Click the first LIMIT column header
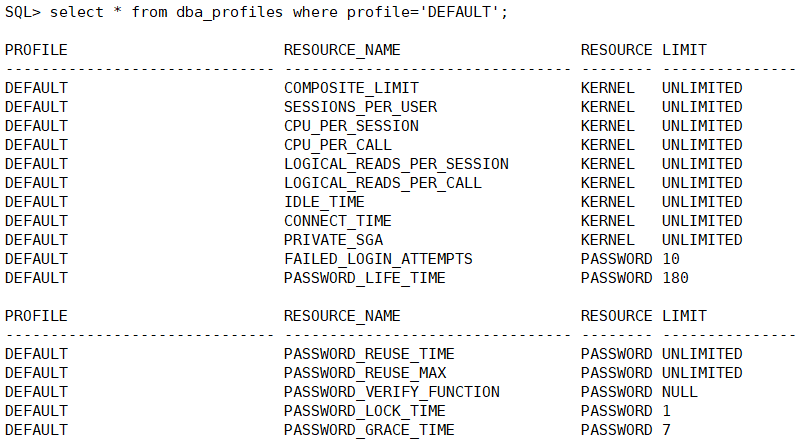 (x=683, y=50)
